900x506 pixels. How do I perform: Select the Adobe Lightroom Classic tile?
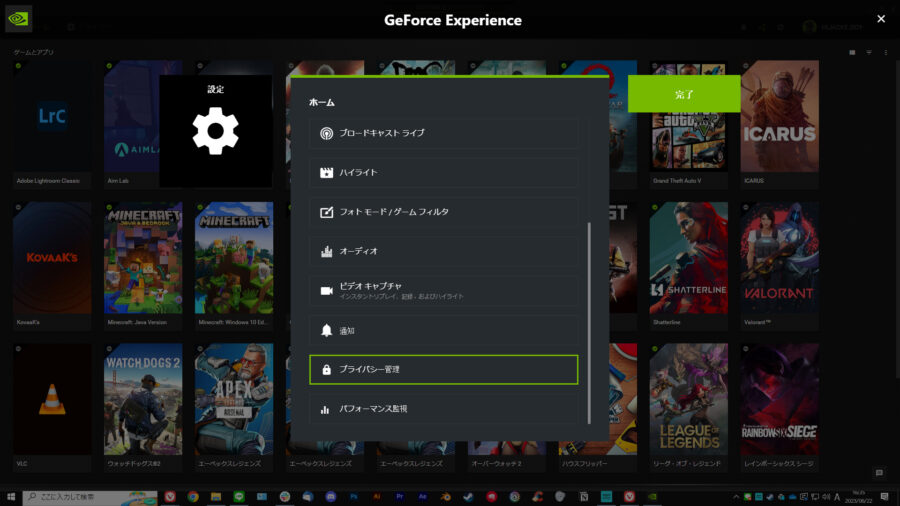tap(52, 123)
